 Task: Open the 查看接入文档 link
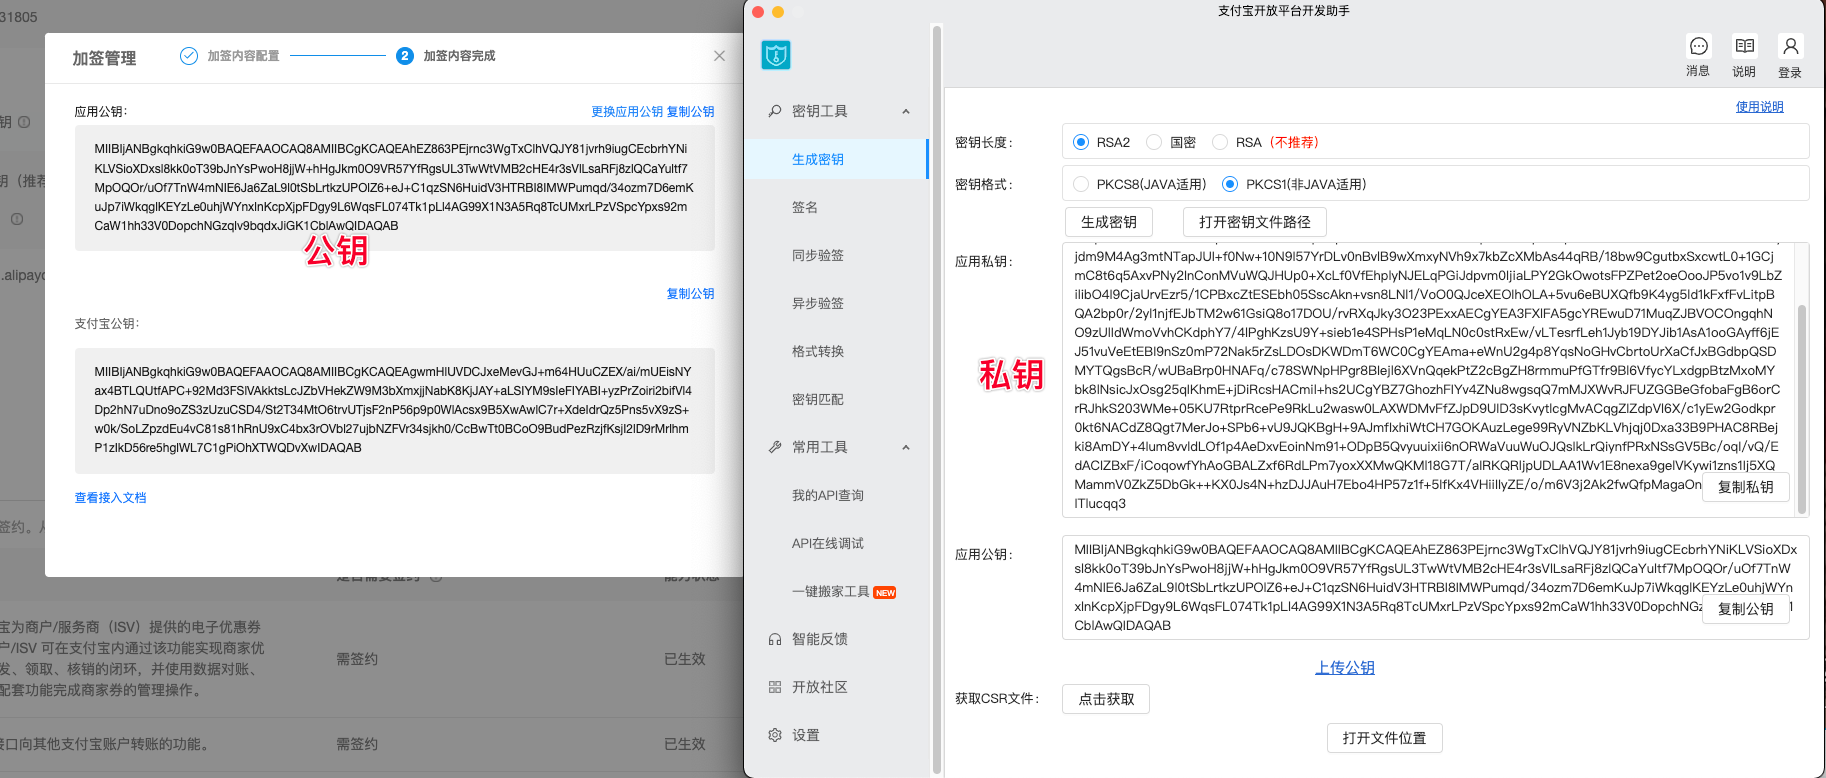click(110, 498)
